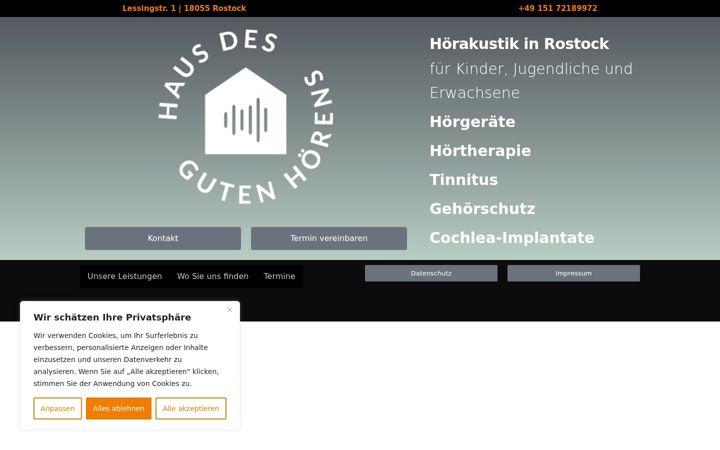Open the Impressum page

coord(574,273)
